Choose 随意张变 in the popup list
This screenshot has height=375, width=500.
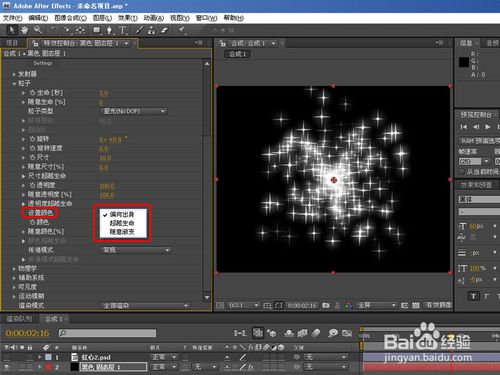pos(122,232)
